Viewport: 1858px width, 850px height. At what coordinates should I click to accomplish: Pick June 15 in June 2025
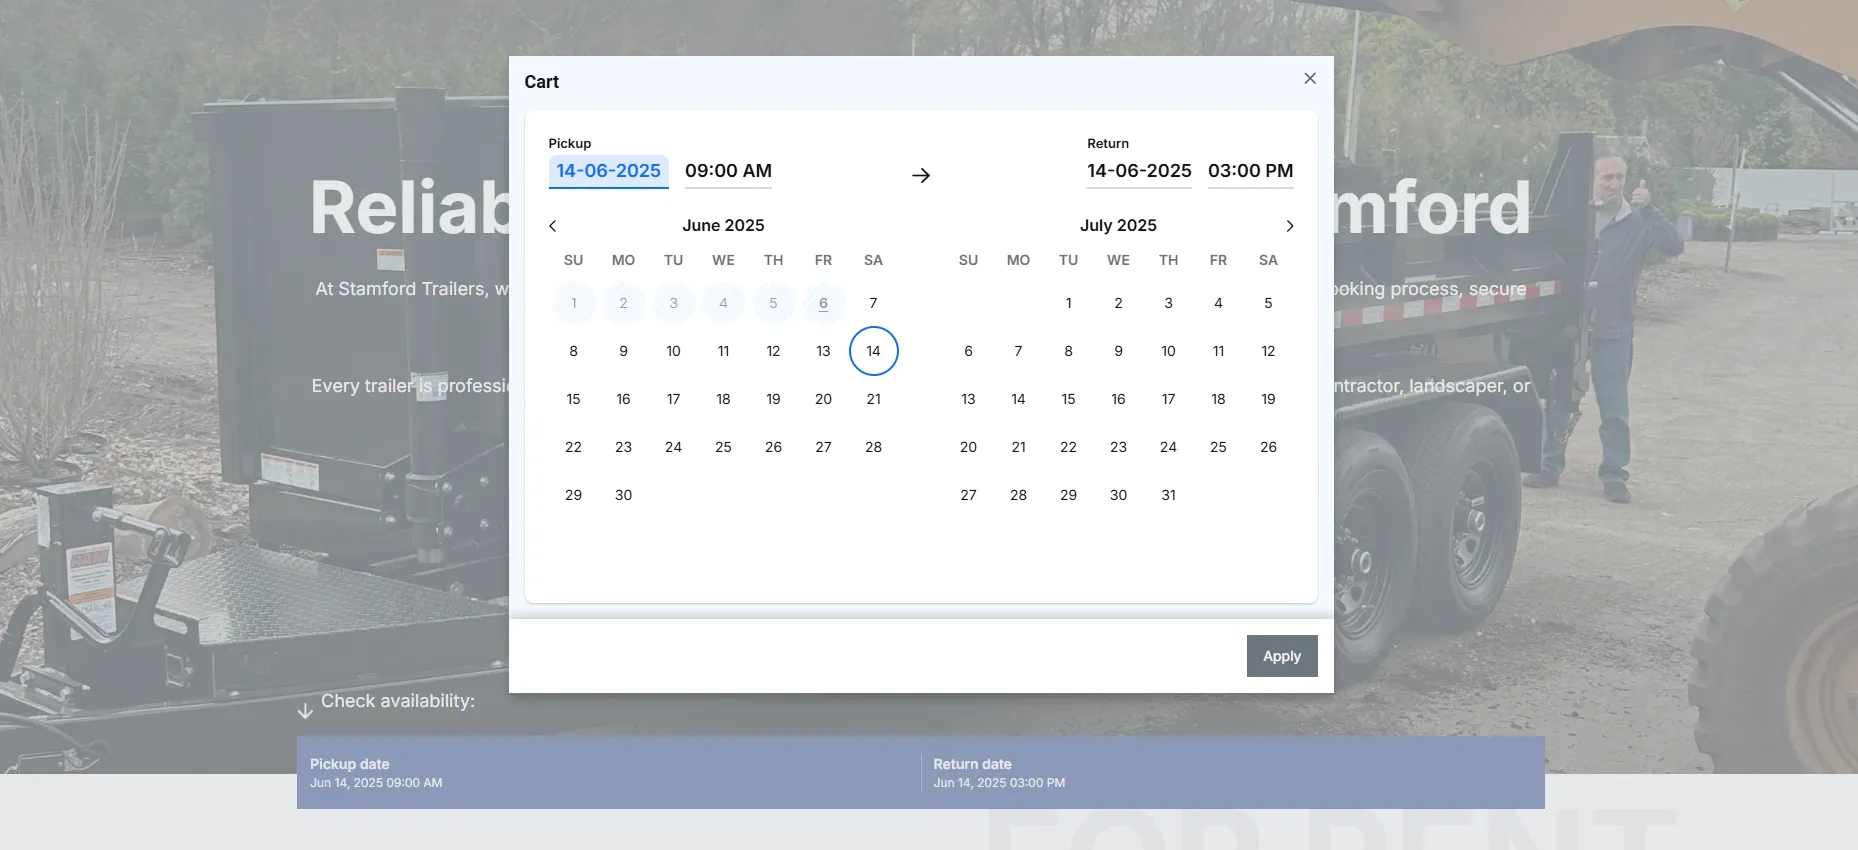(x=574, y=399)
